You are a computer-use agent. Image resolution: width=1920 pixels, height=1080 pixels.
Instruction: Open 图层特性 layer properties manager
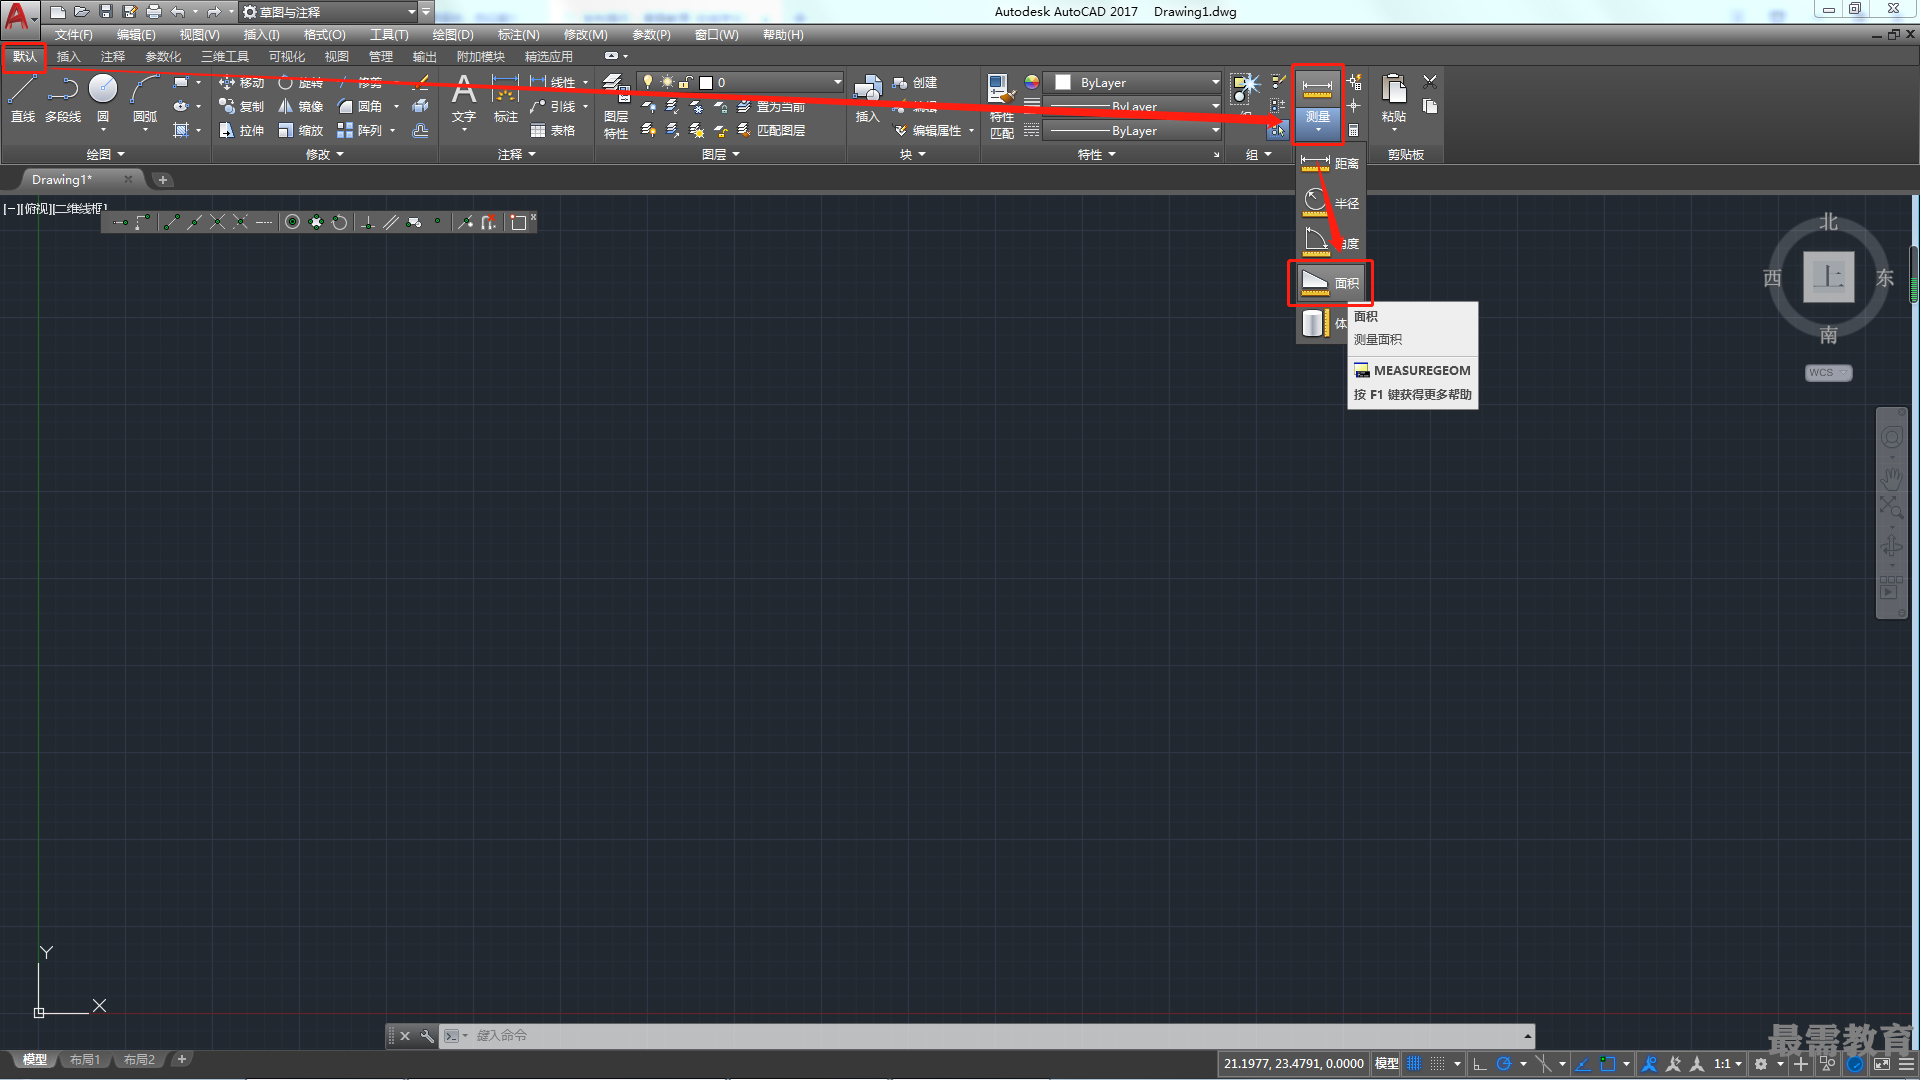point(616,107)
